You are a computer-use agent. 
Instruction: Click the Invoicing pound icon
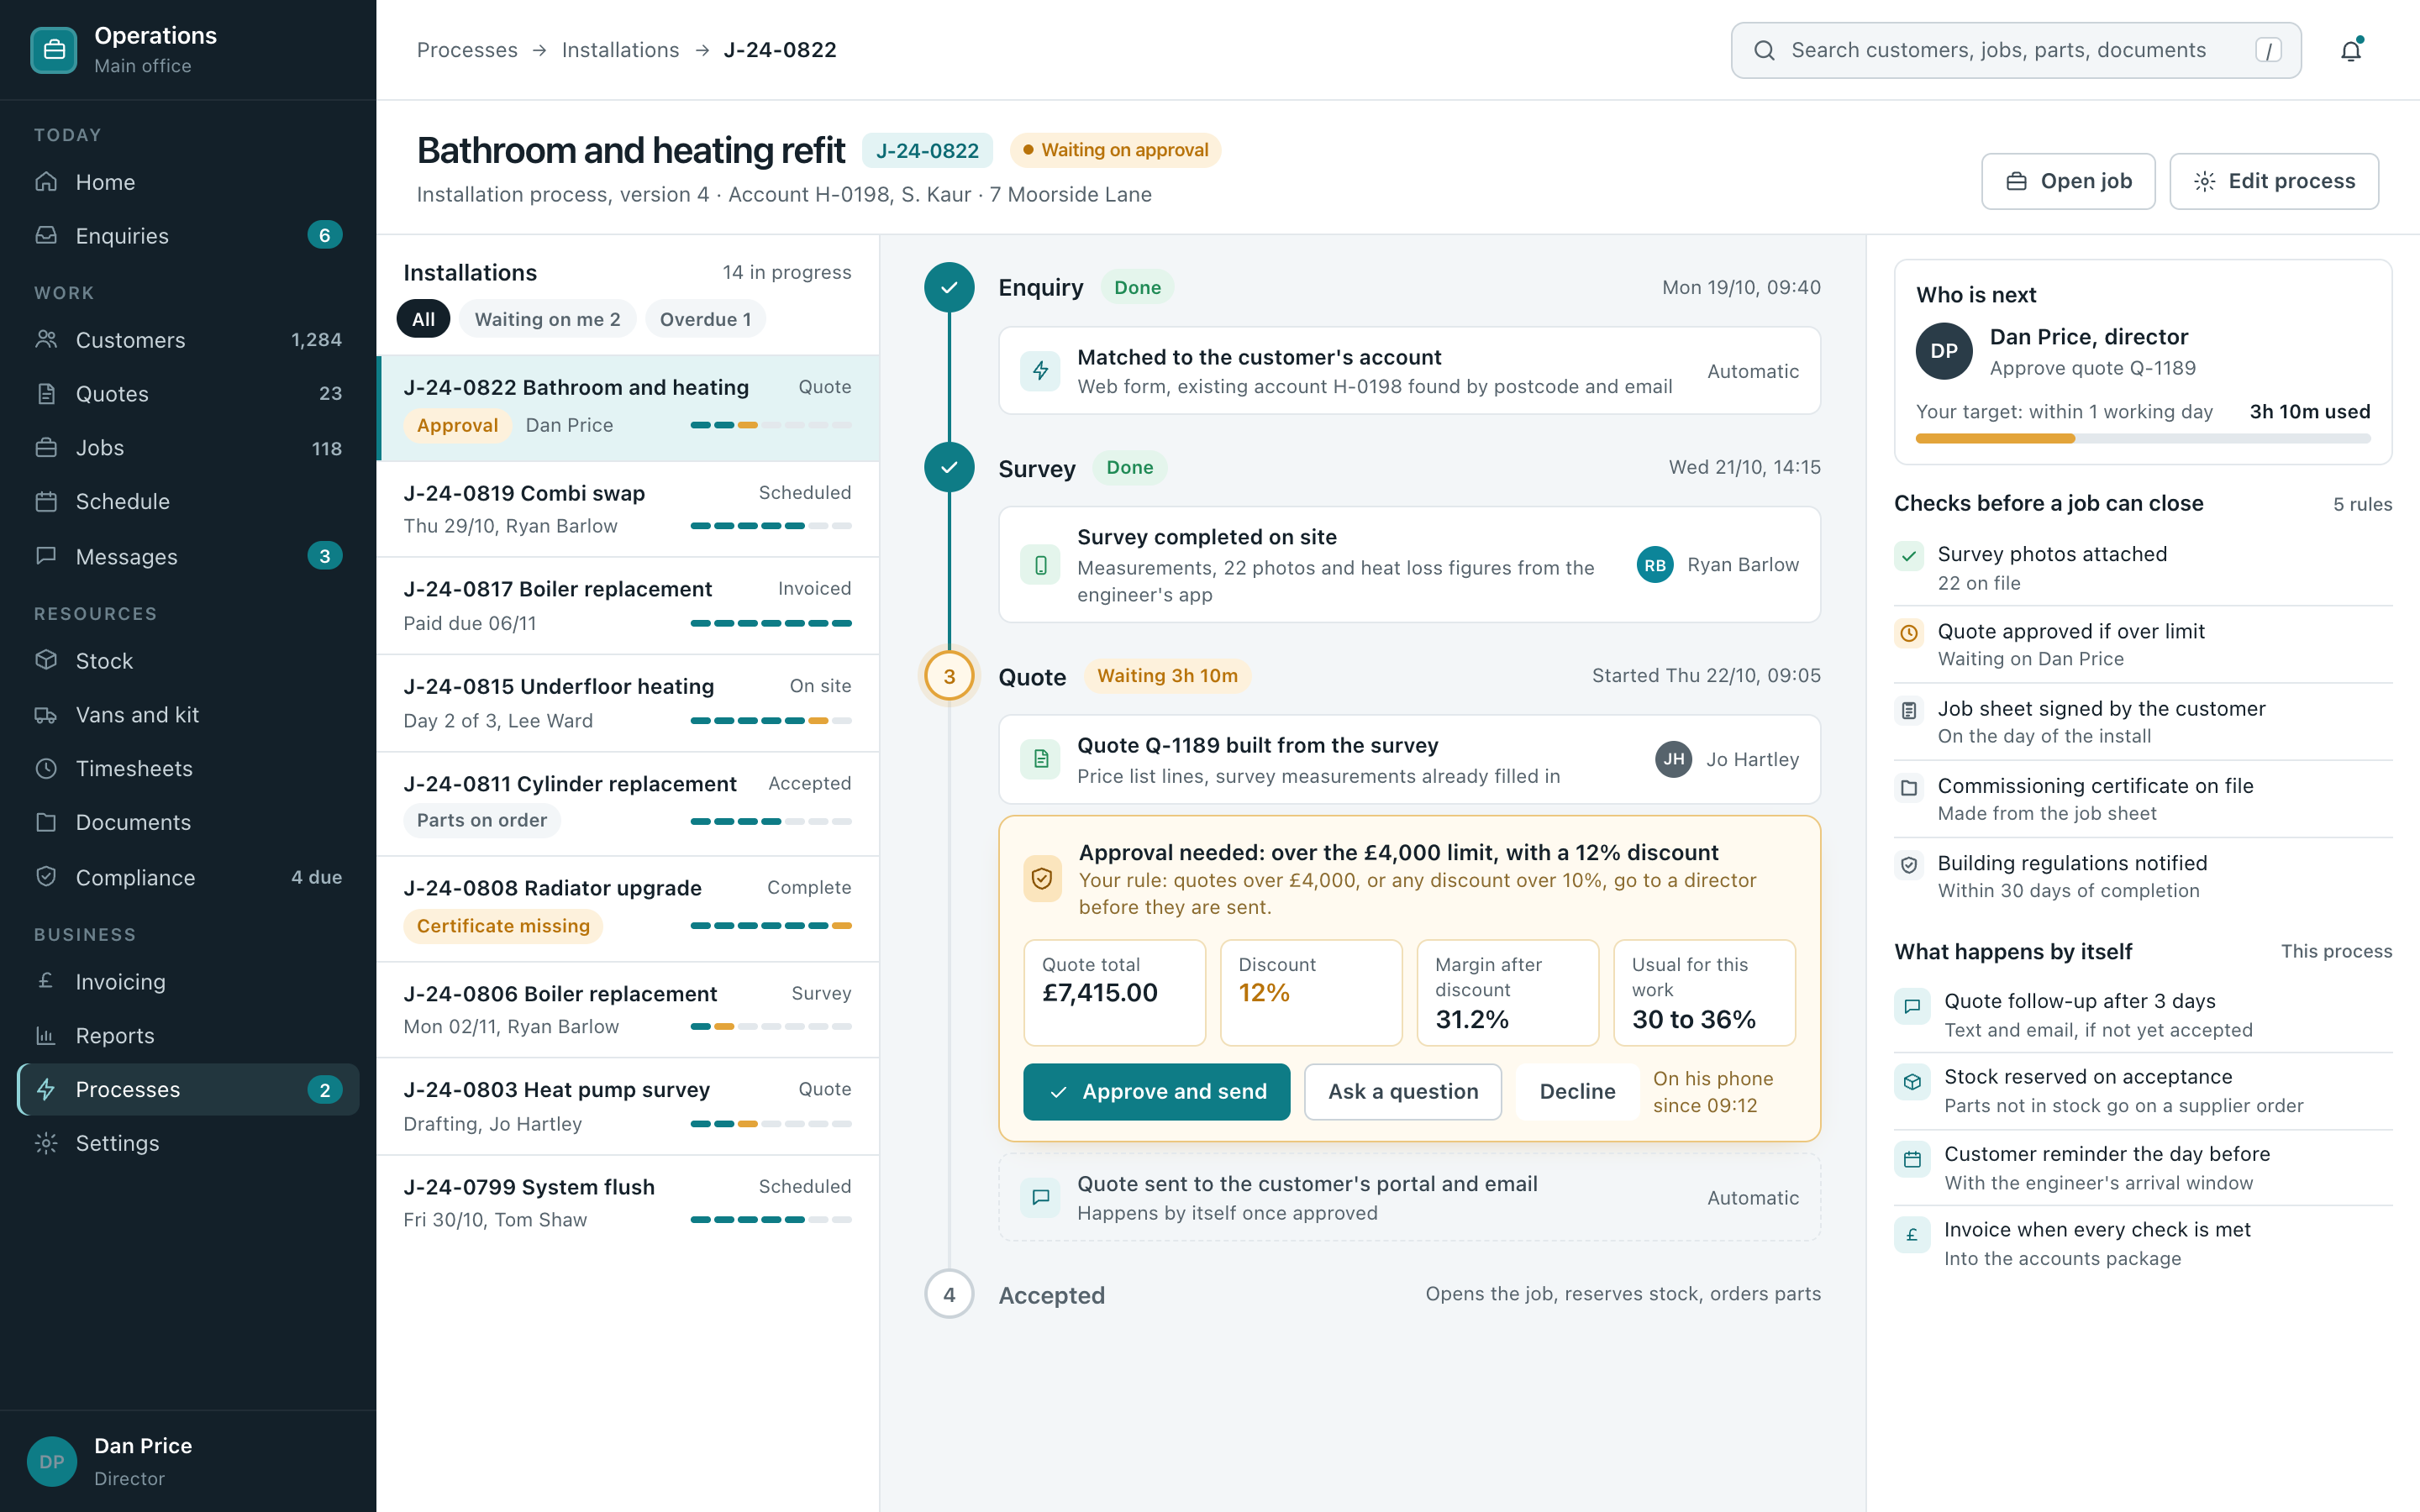tap(46, 981)
